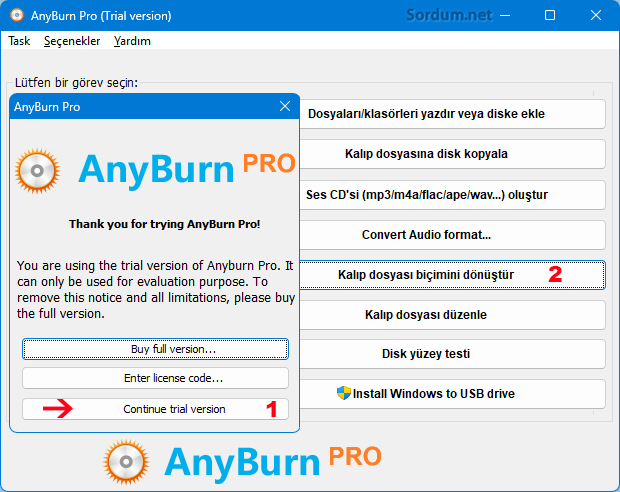
Task: Close the AnyBurn Pro main window
Action: tap(595, 15)
